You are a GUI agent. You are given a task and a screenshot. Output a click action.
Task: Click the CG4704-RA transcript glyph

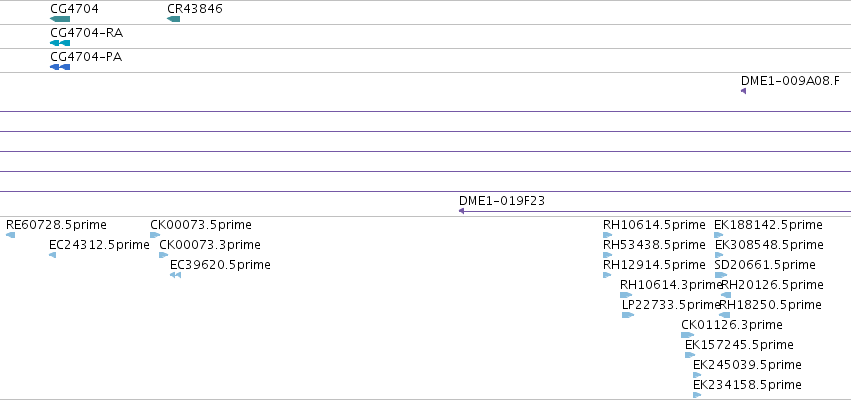tap(60, 43)
